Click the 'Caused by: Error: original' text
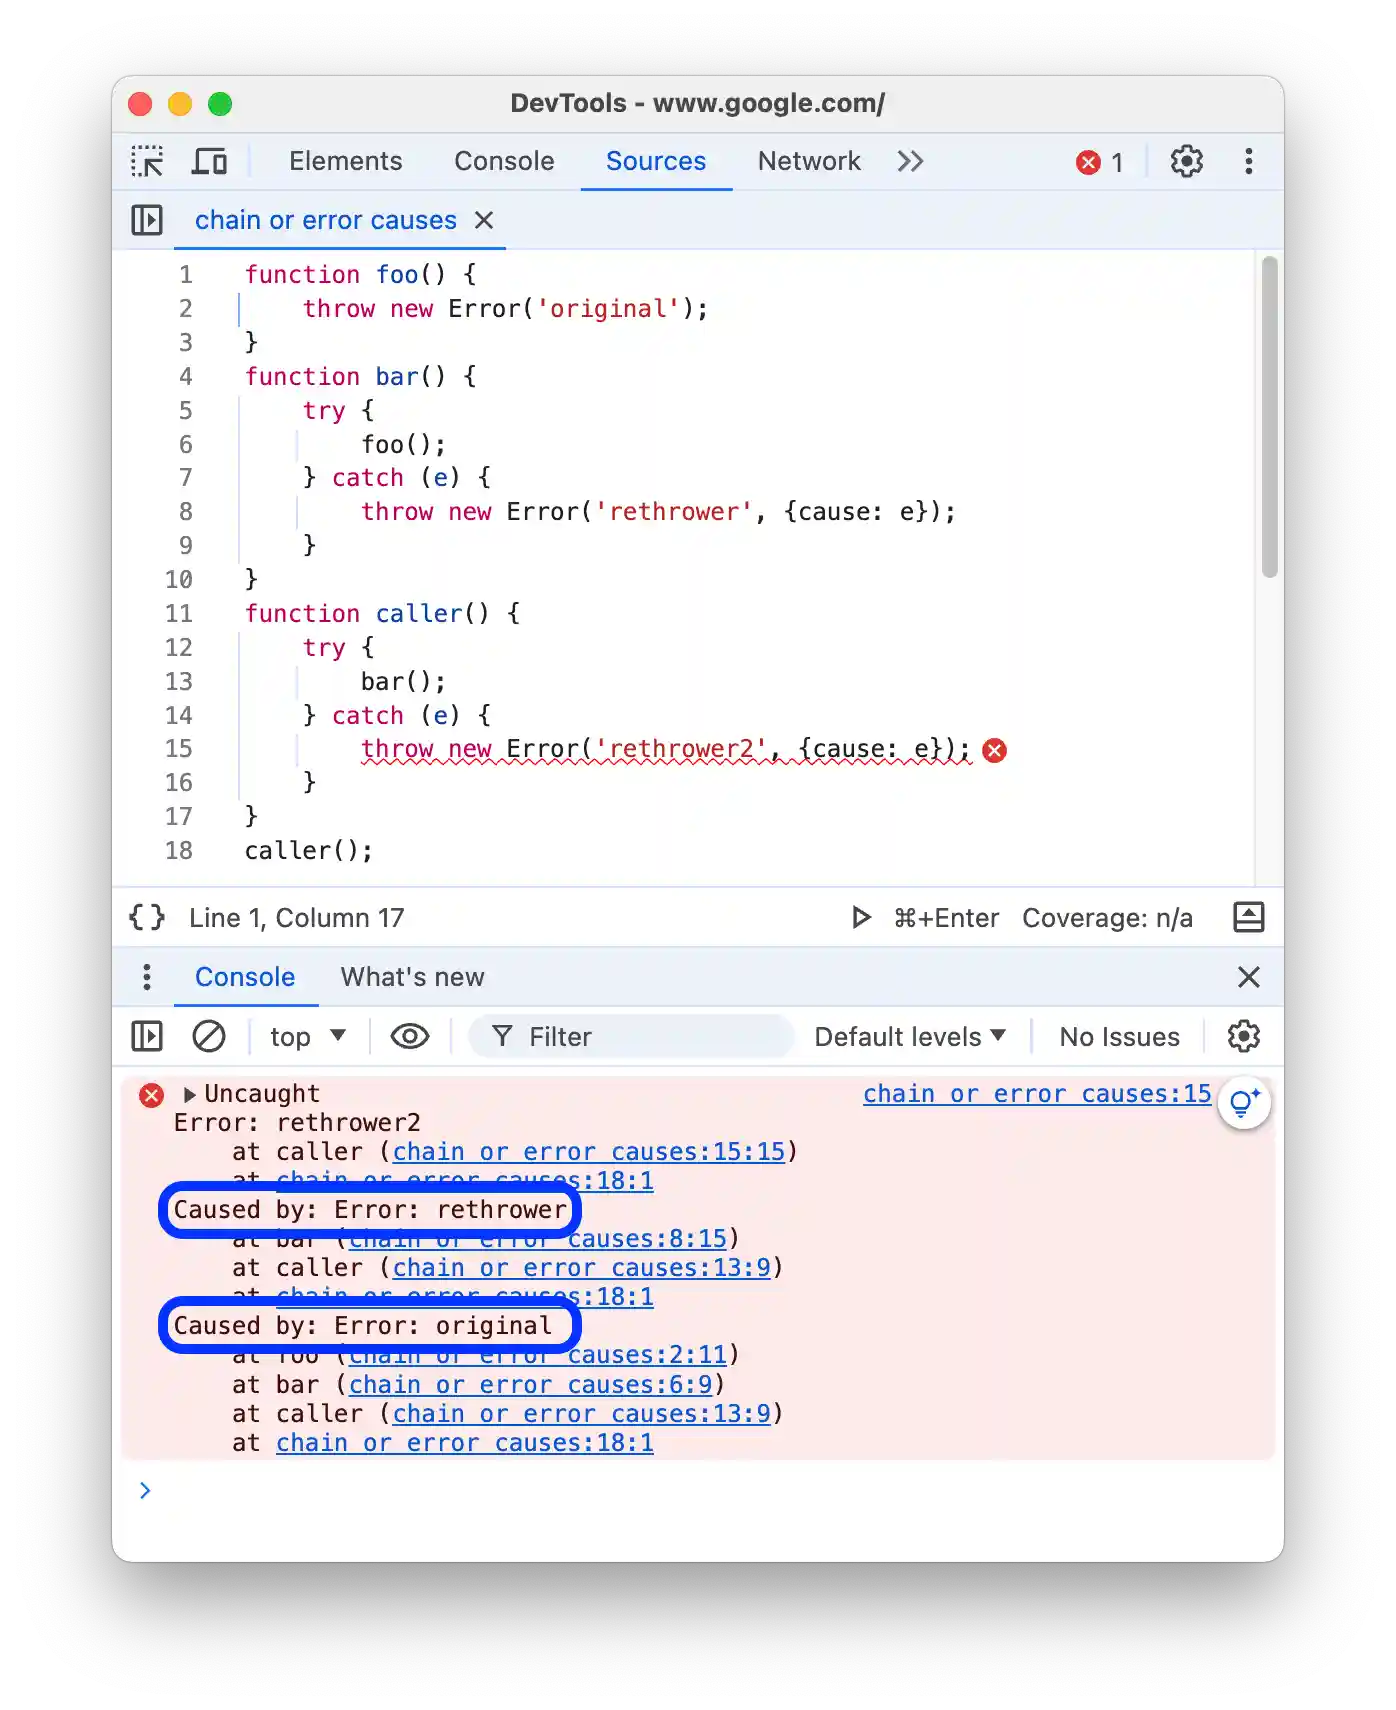The width and height of the screenshot is (1396, 1710). [362, 1326]
